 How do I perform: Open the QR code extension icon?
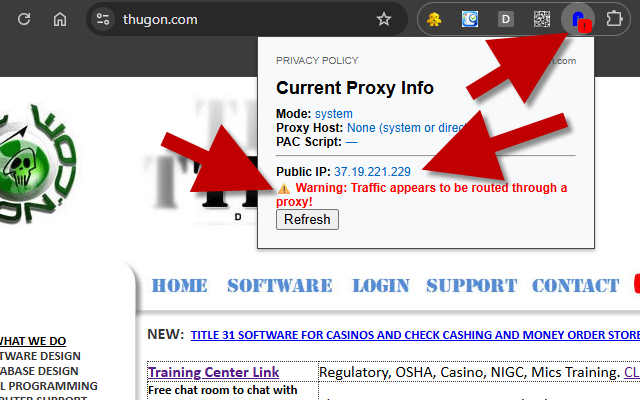[542, 19]
